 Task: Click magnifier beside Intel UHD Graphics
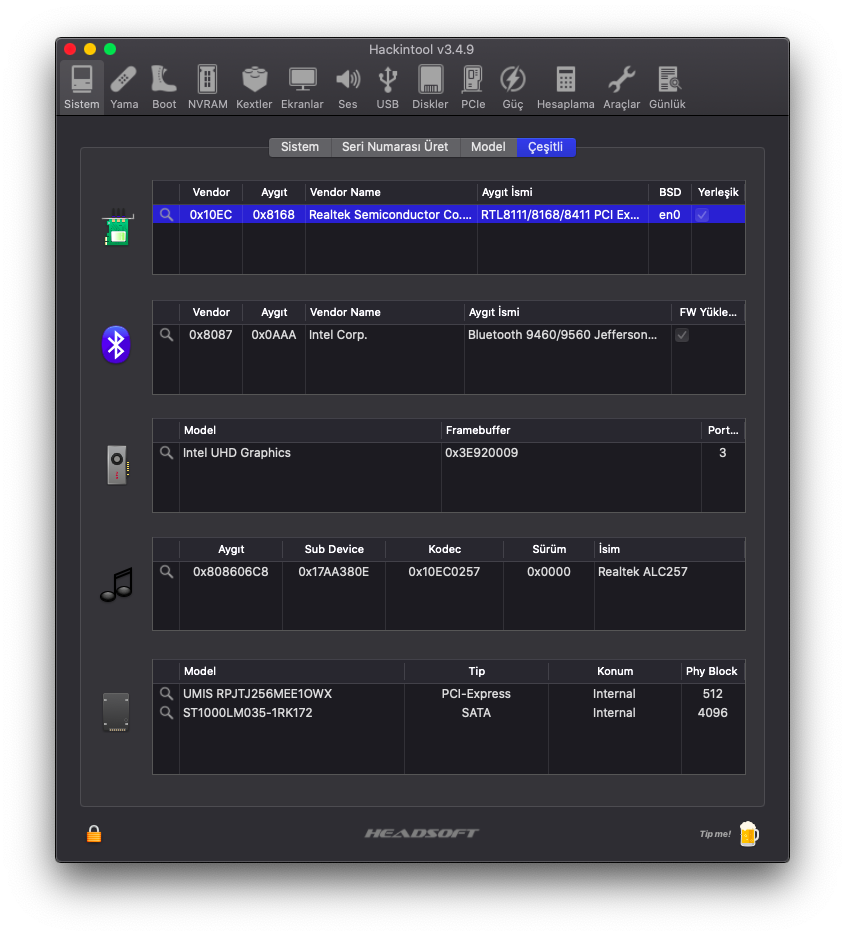tap(166, 452)
